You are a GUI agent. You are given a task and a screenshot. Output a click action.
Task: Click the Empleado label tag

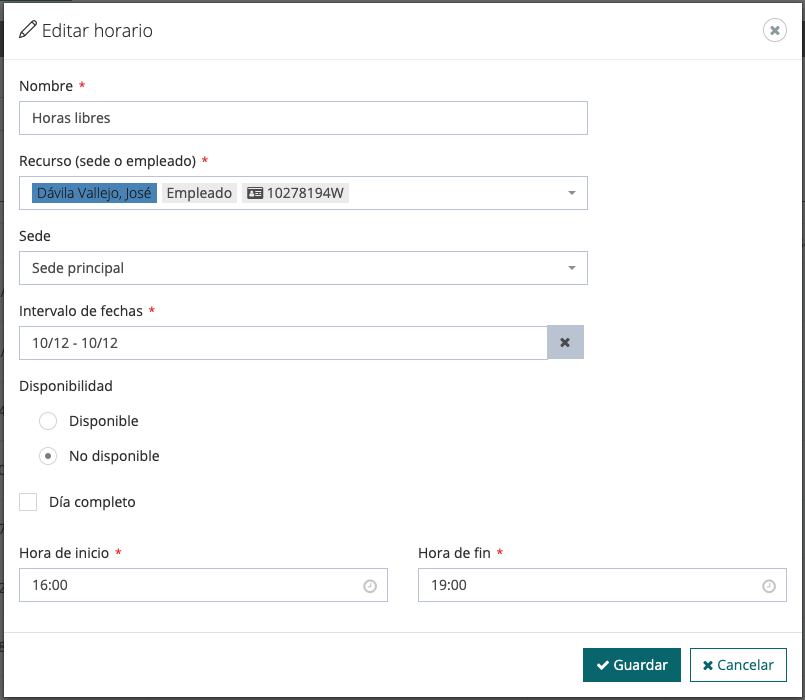pos(199,193)
